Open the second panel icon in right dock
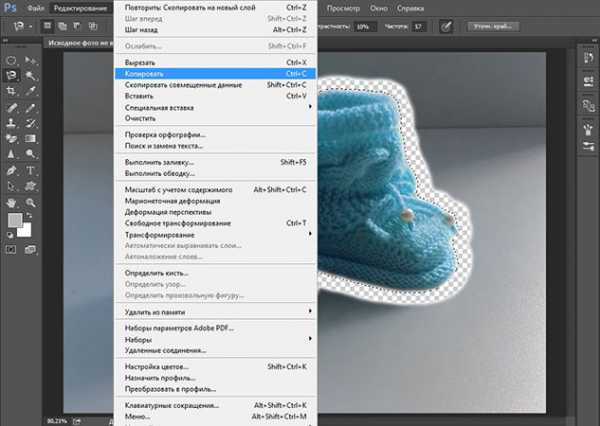 (x=589, y=82)
